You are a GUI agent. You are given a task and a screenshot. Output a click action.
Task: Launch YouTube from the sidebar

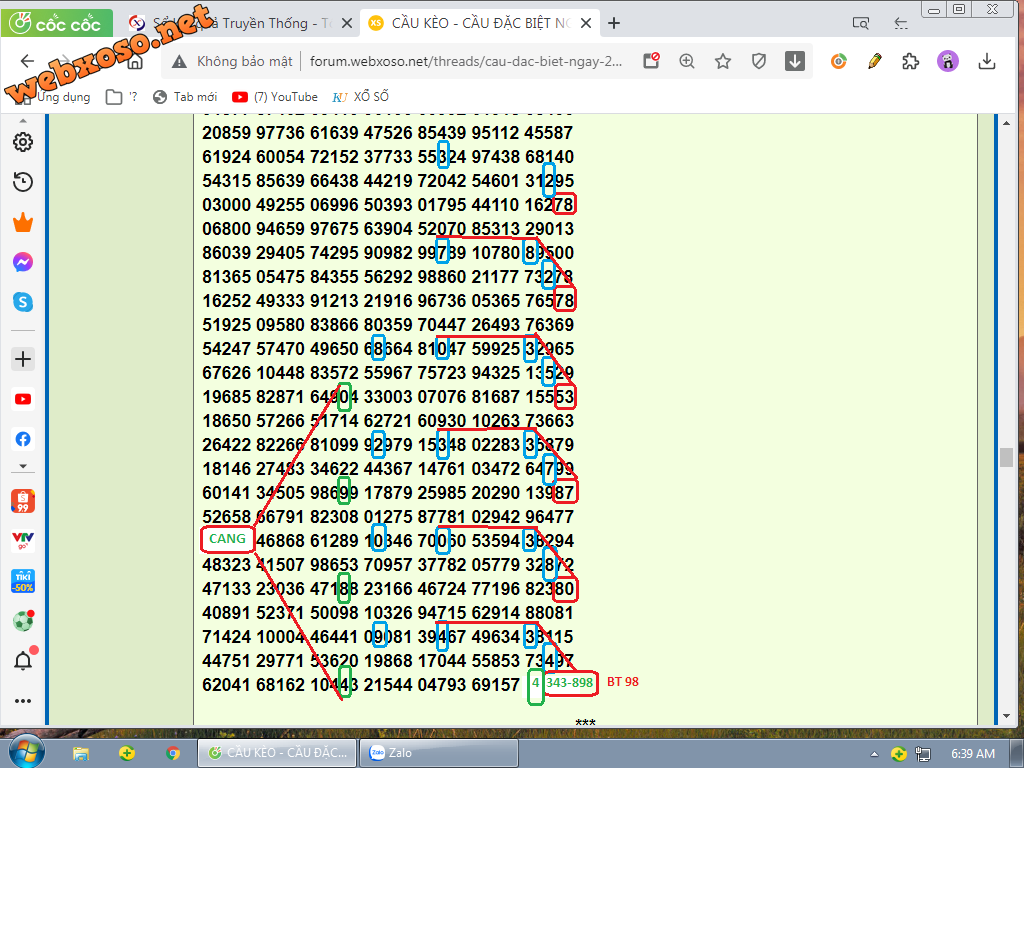22,399
